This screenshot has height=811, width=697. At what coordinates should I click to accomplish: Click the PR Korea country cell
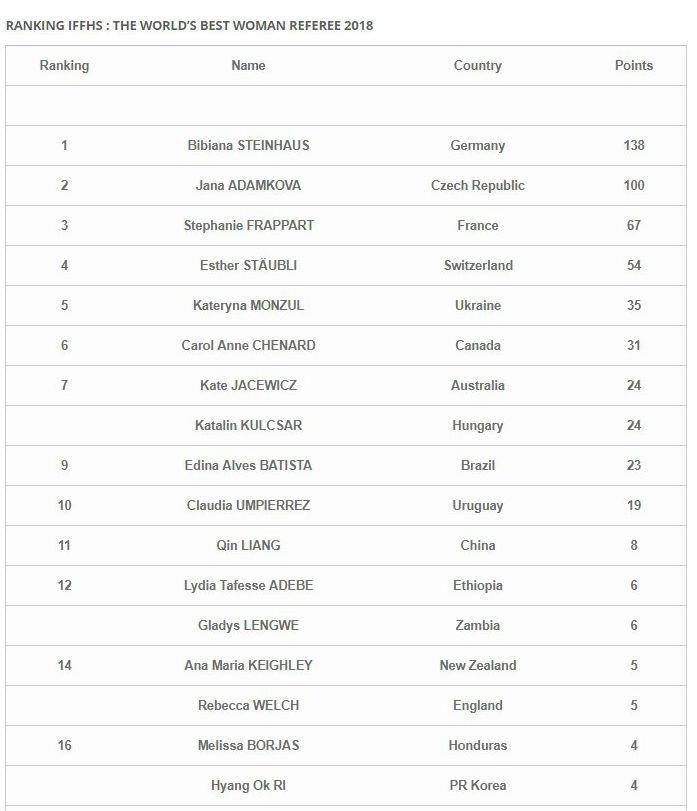tap(477, 786)
